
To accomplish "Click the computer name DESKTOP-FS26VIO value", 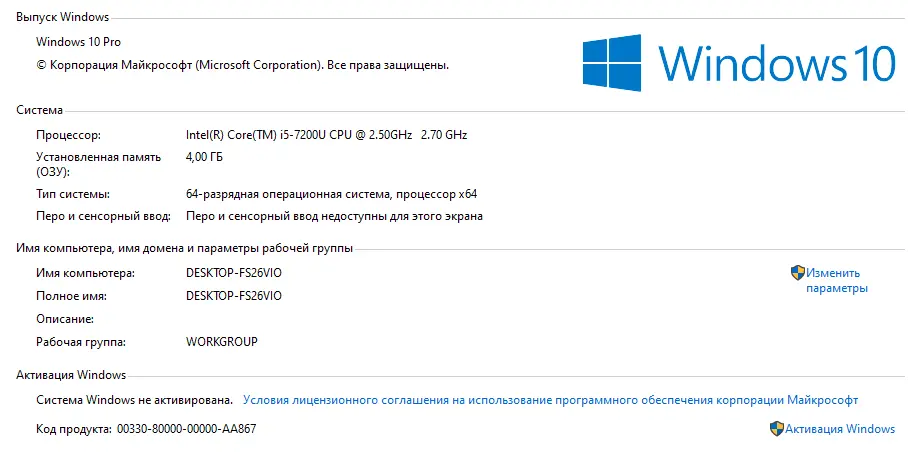I will tap(234, 273).
